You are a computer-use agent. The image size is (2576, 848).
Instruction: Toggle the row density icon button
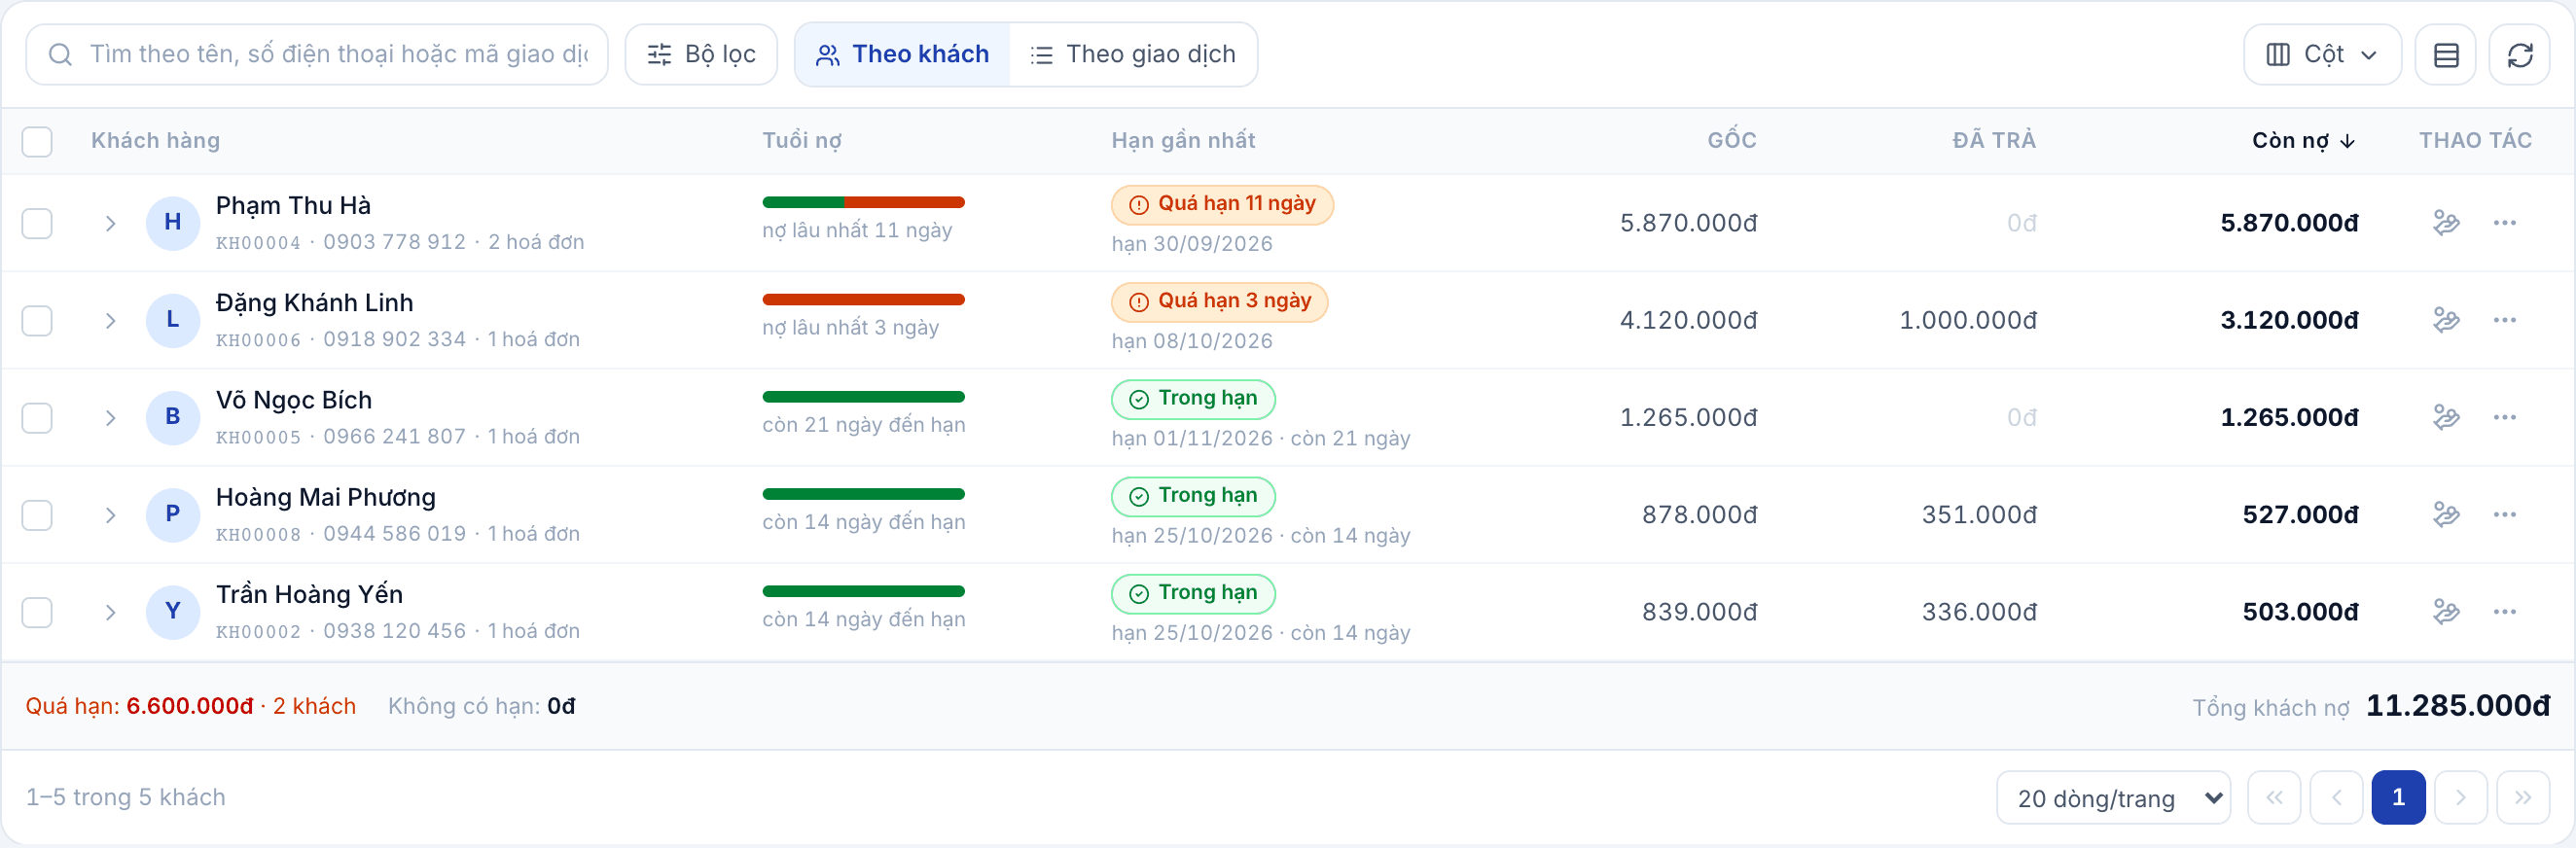pos(2445,54)
